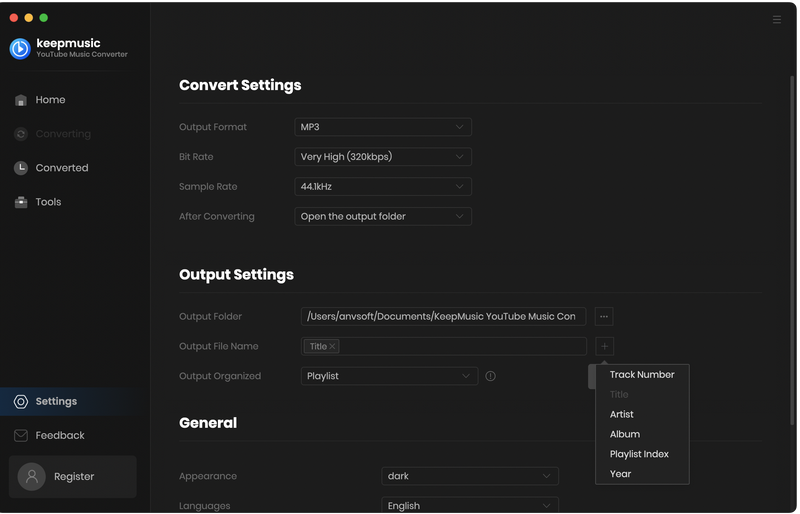Image resolution: width=800 pixels, height=514 pixels.
Task: Click the Output Folder path field
Action: (x=443, y=316)
